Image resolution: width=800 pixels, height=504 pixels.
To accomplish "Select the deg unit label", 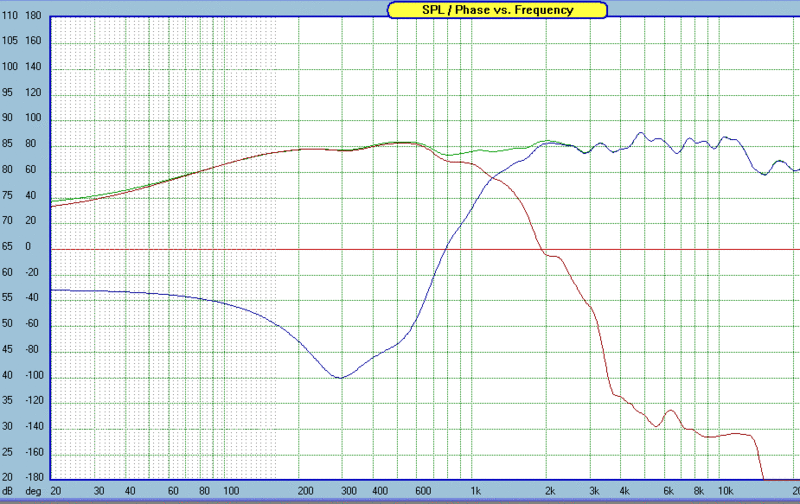I will (x=33, y=491).
